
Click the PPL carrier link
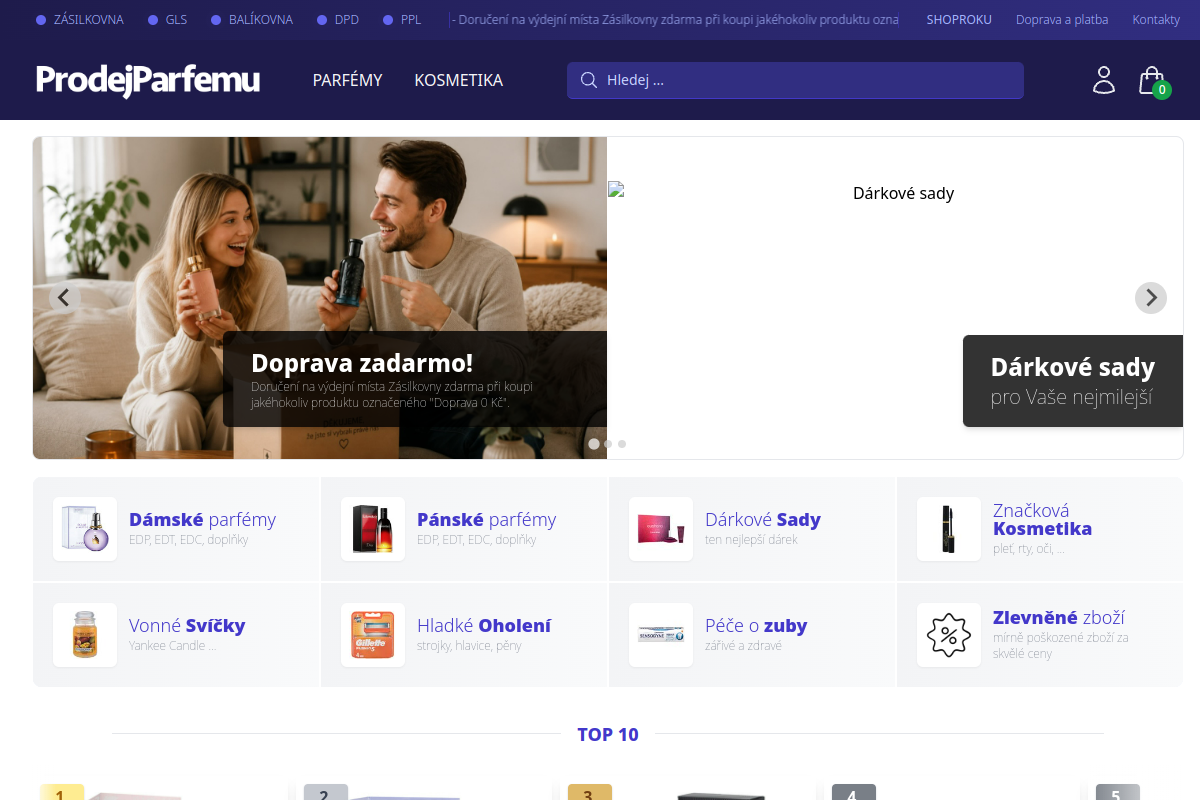pyautogui.click(x=402, y=20)
